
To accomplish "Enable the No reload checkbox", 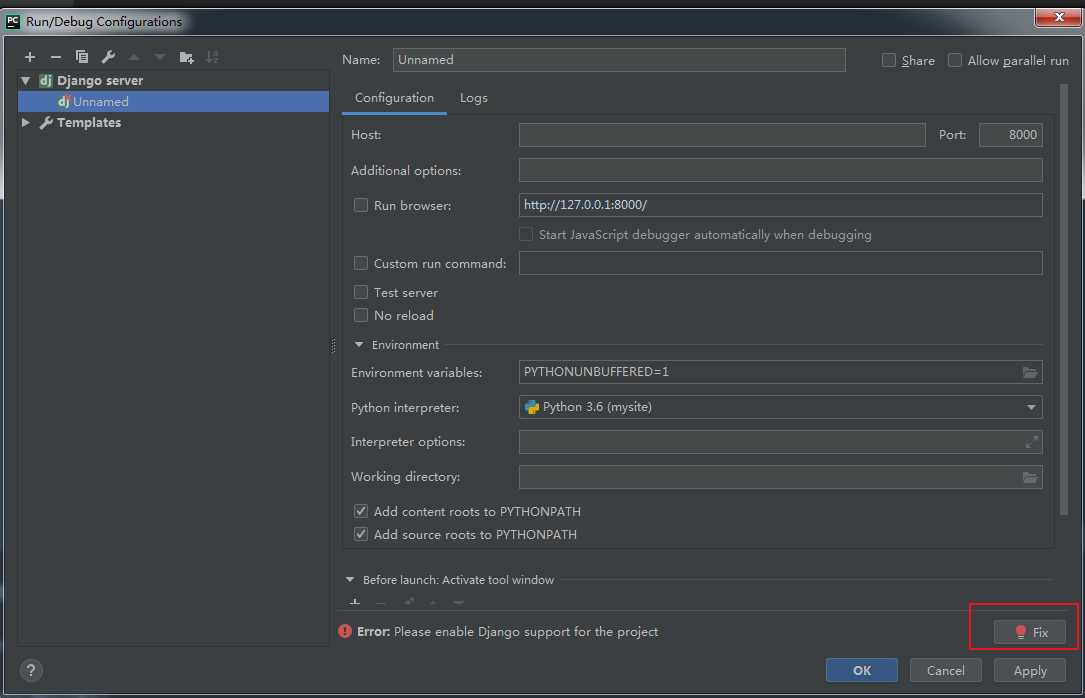I will click(x=361, y=315).
